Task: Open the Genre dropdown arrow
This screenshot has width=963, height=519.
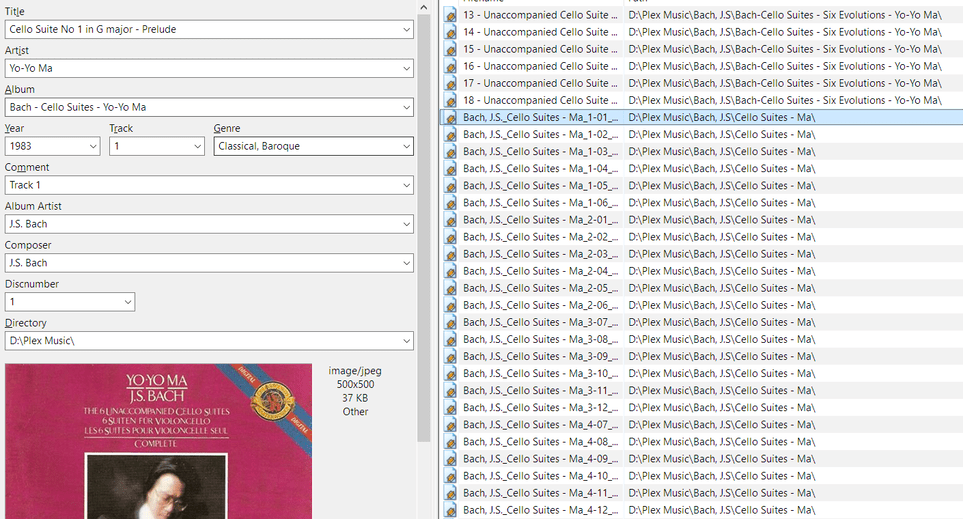Action: point(406,146)
